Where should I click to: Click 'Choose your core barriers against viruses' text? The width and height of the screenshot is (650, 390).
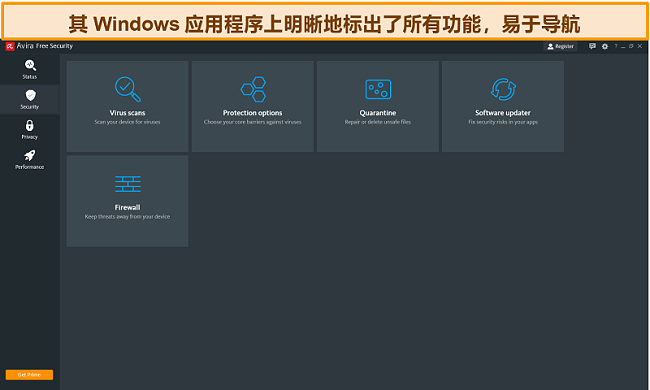[252, 122]
